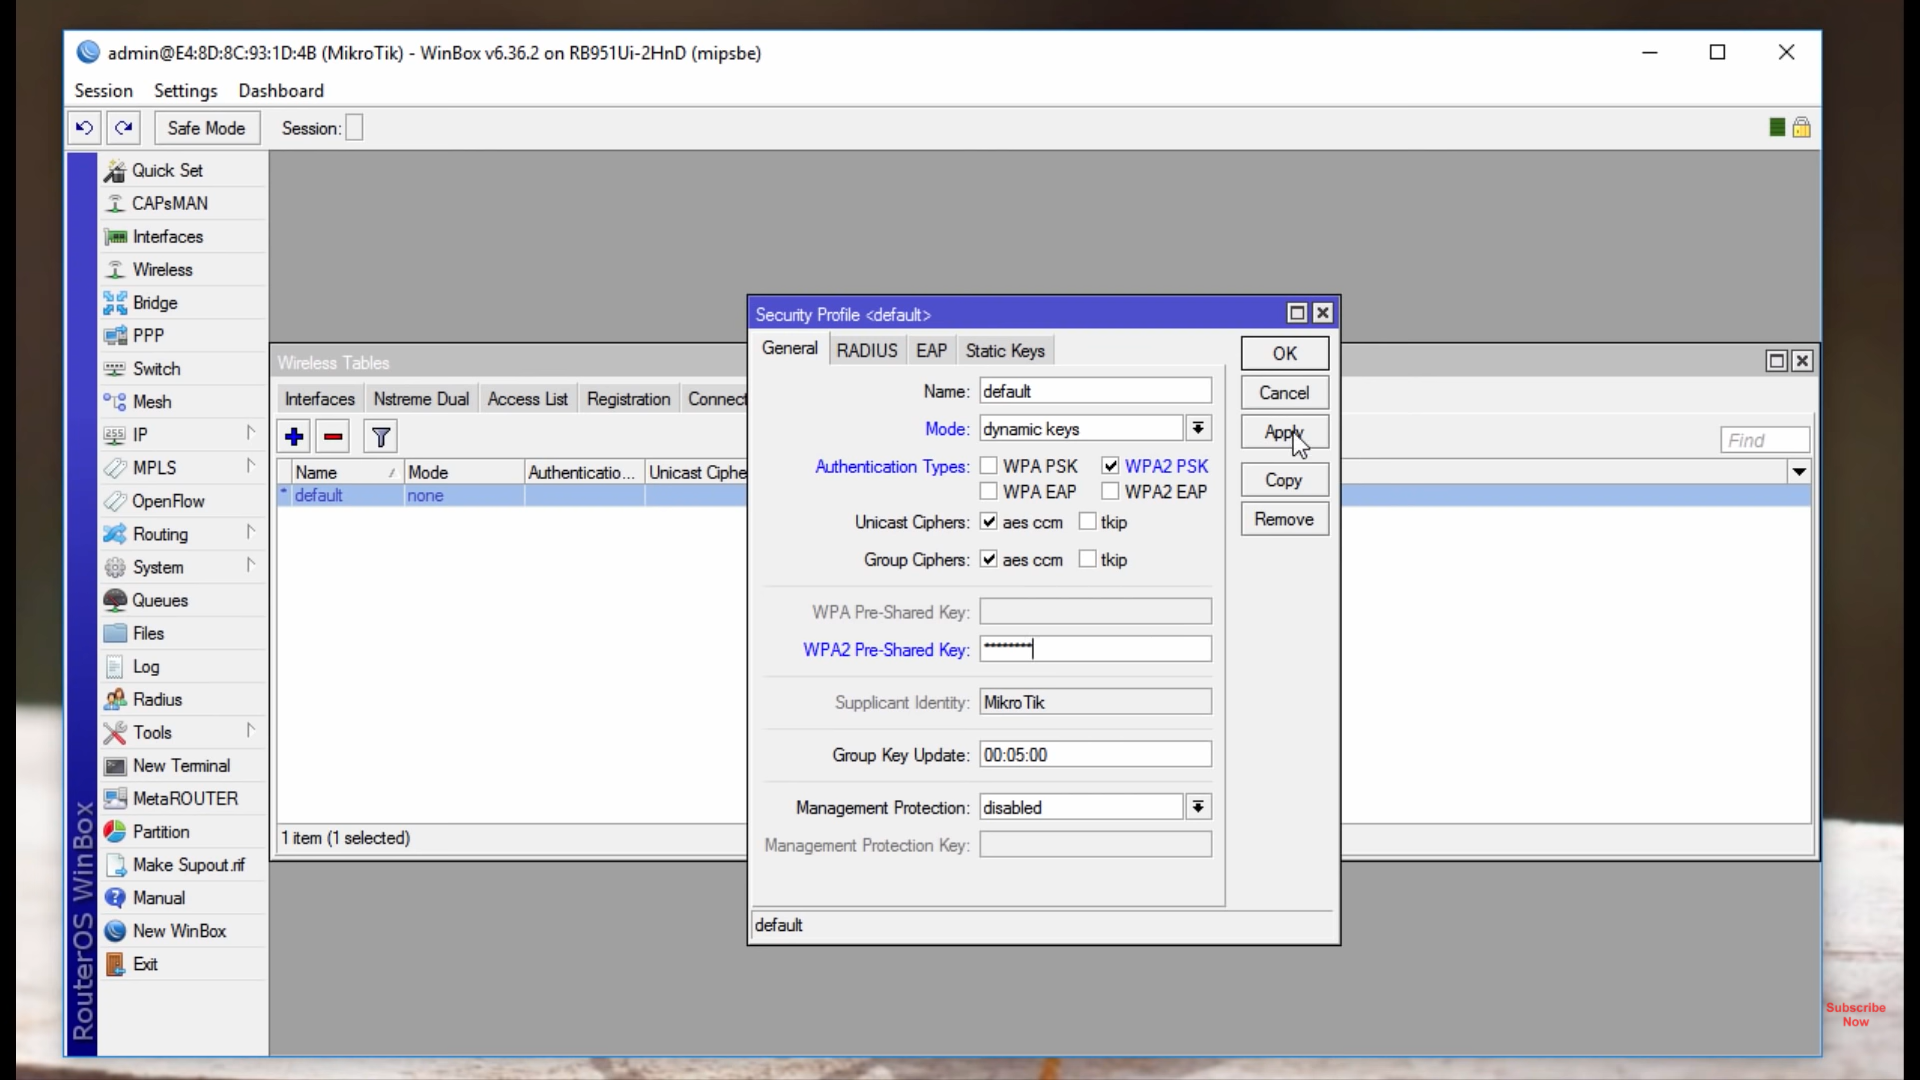The height and width of the screenshot is (1080, 1920).
Task: Click the Group Key Update field
Action: tap(1094, 755)
